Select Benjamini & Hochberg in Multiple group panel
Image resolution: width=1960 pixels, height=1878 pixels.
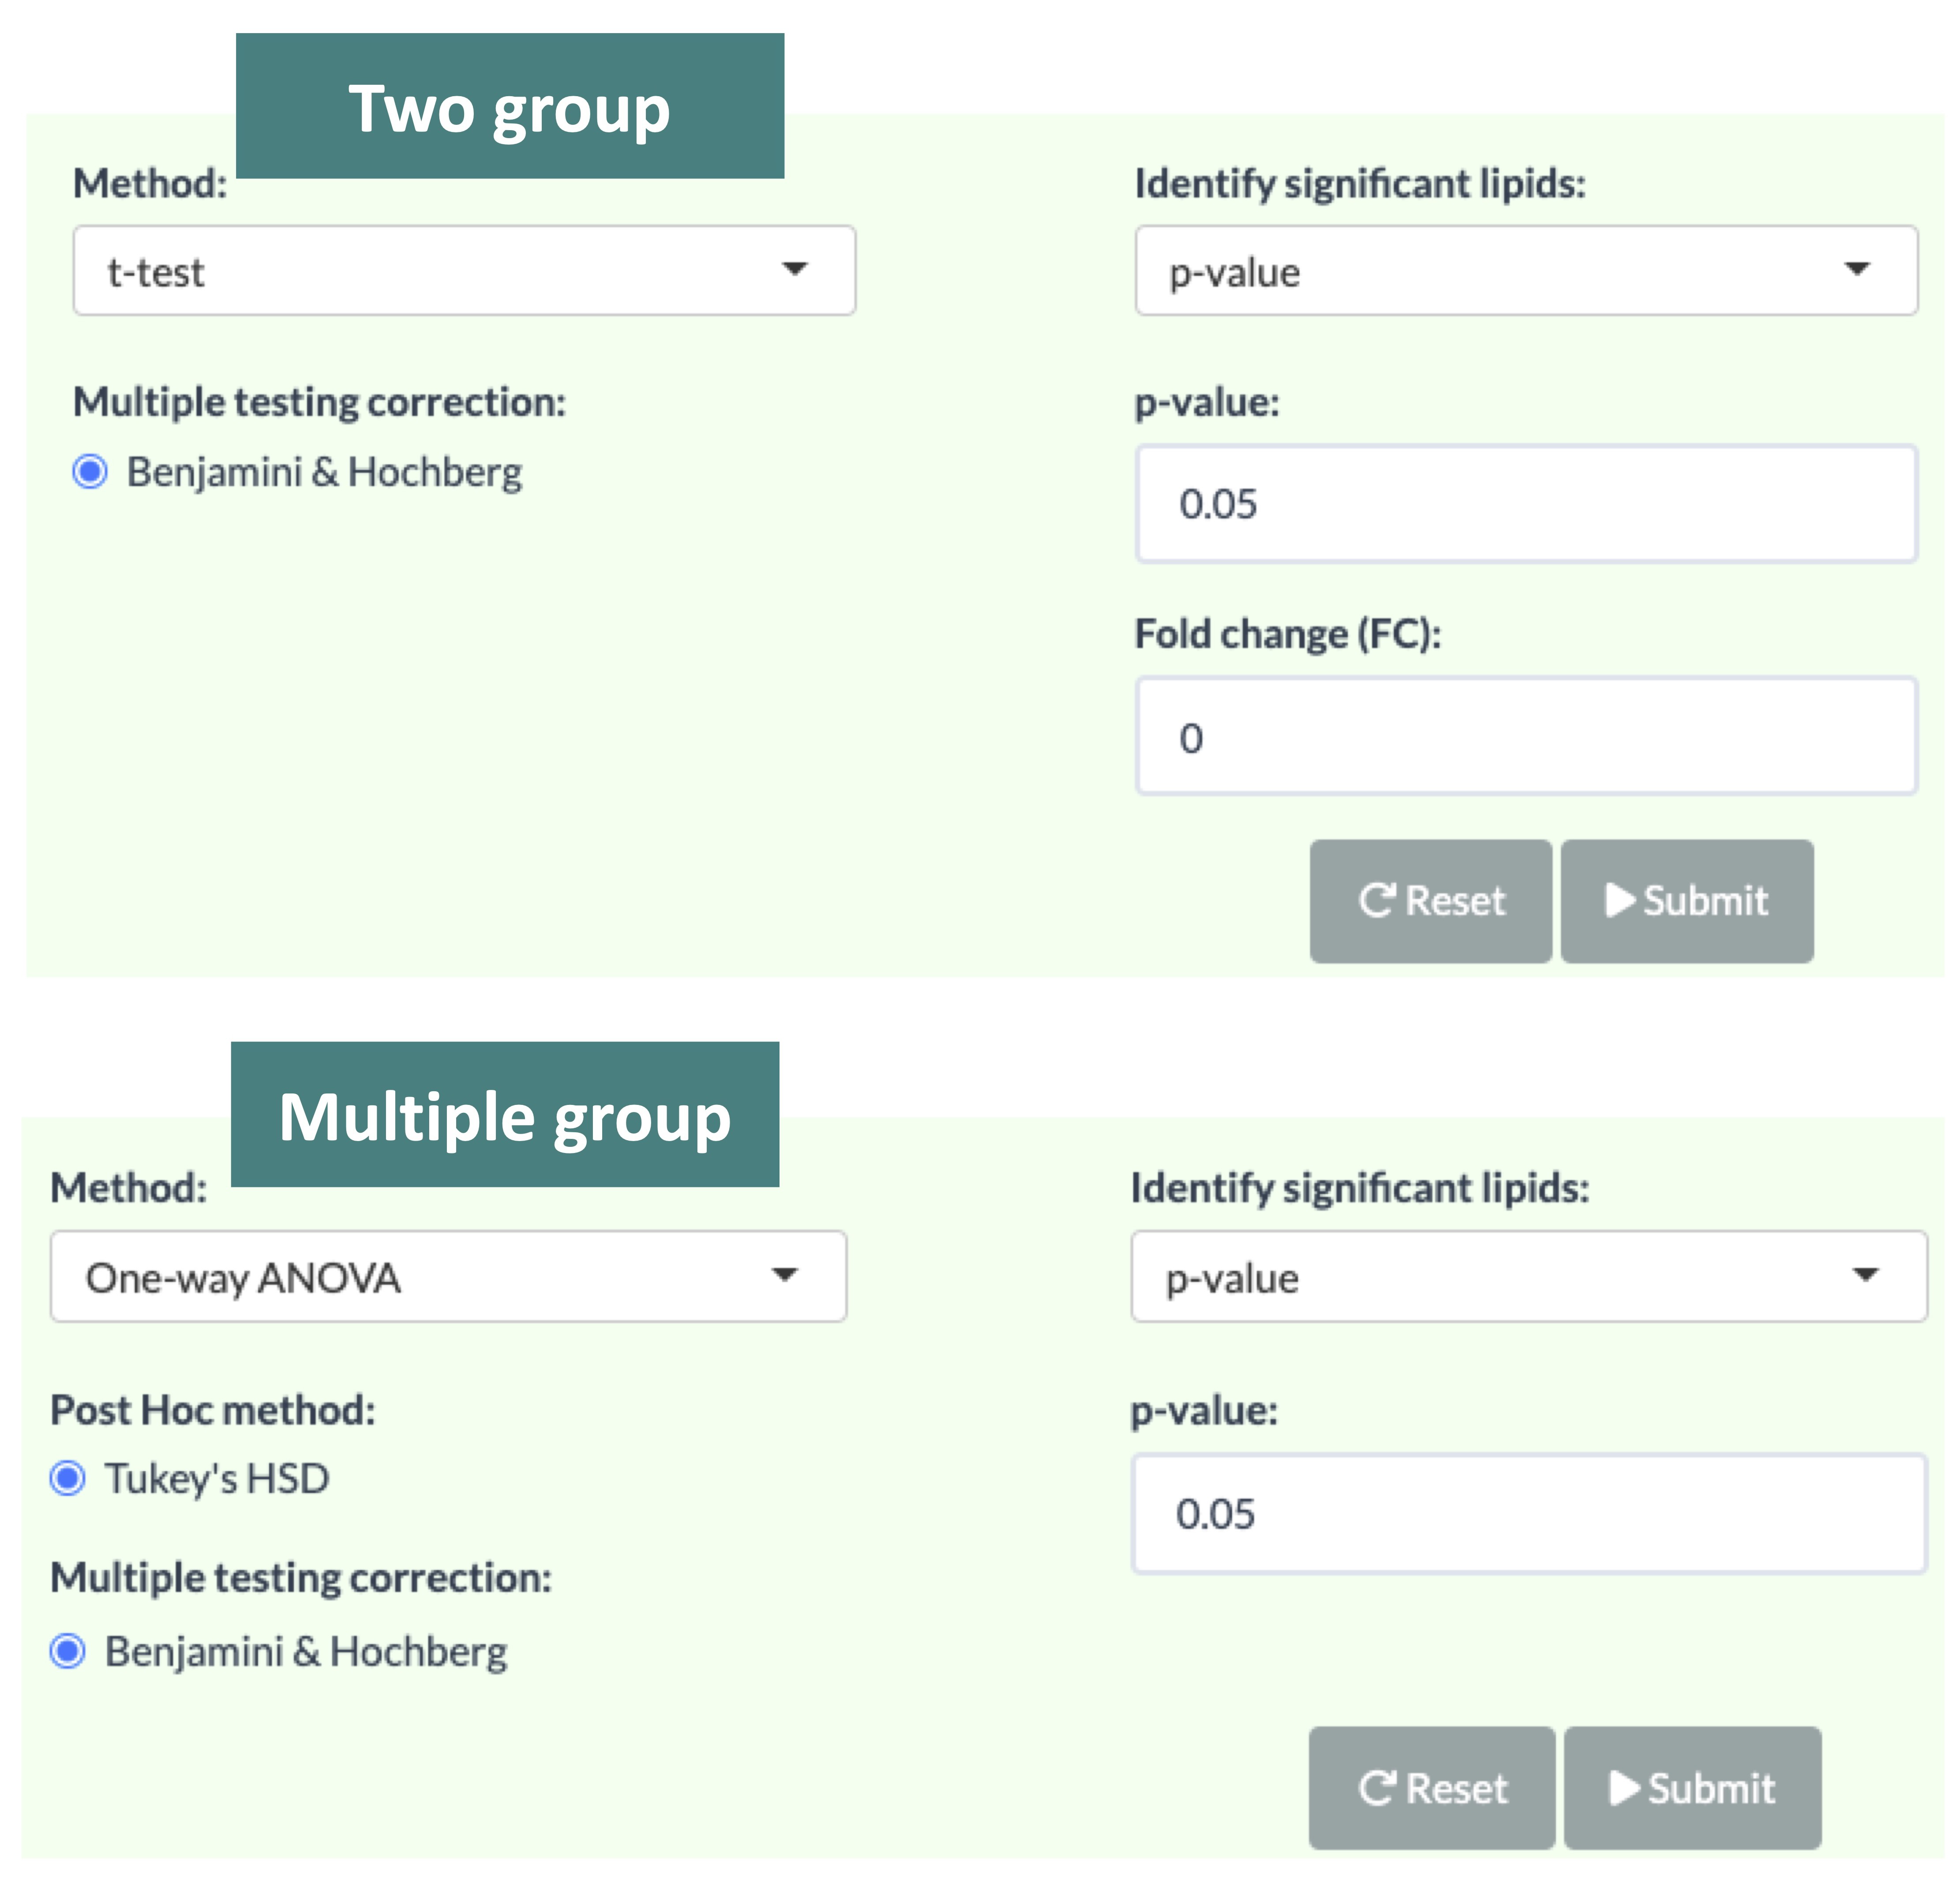click(x=68, y=1651)
